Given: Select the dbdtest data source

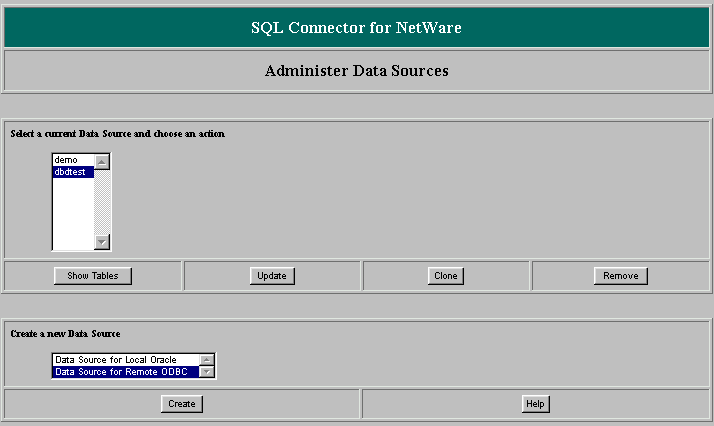Looking at the screenshot, I should point(73,172).
